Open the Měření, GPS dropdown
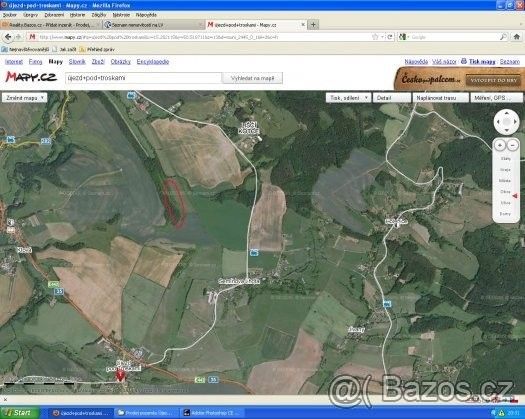 (497, 98)
